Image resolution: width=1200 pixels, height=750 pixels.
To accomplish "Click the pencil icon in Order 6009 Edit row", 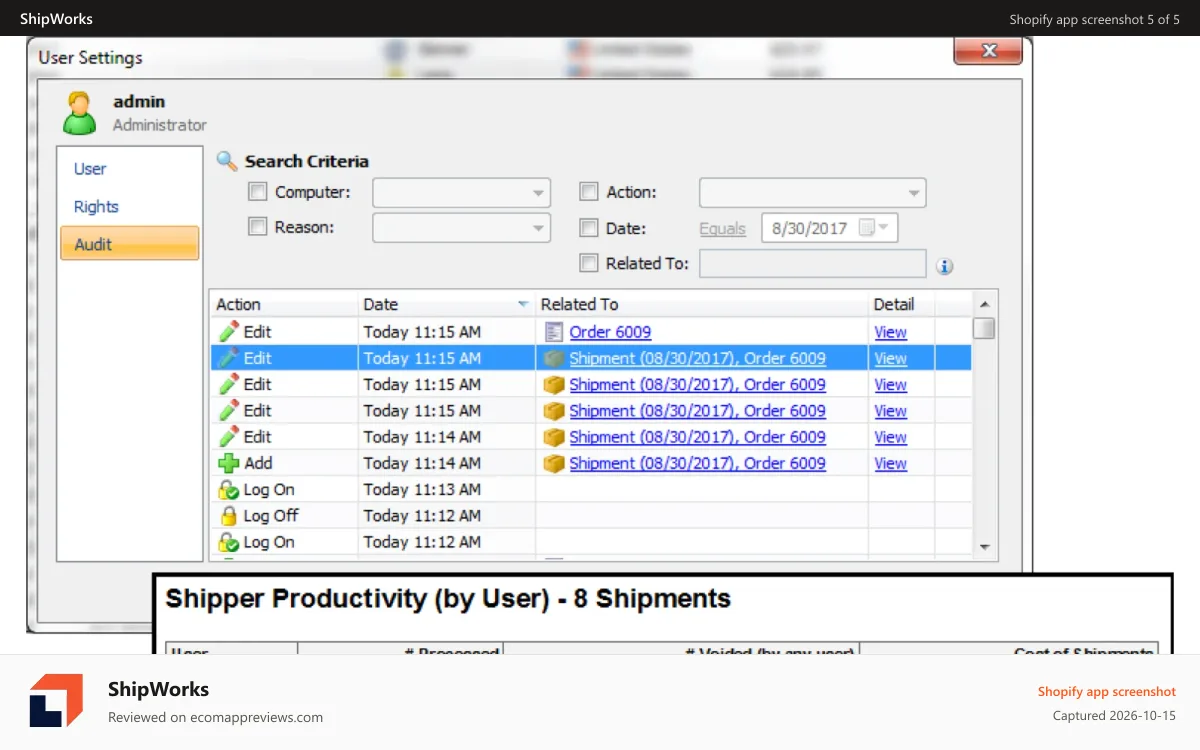I will click(x=229, y=332).
